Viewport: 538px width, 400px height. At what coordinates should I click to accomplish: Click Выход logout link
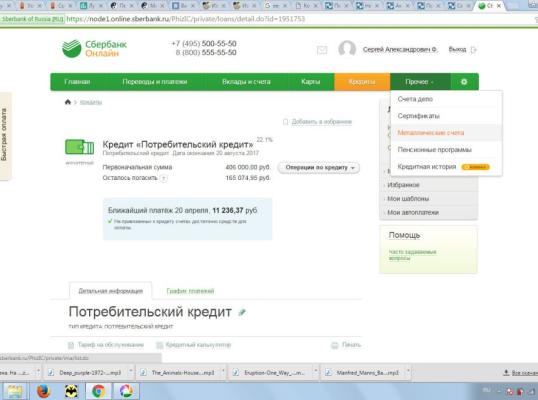tap(457, 50)
